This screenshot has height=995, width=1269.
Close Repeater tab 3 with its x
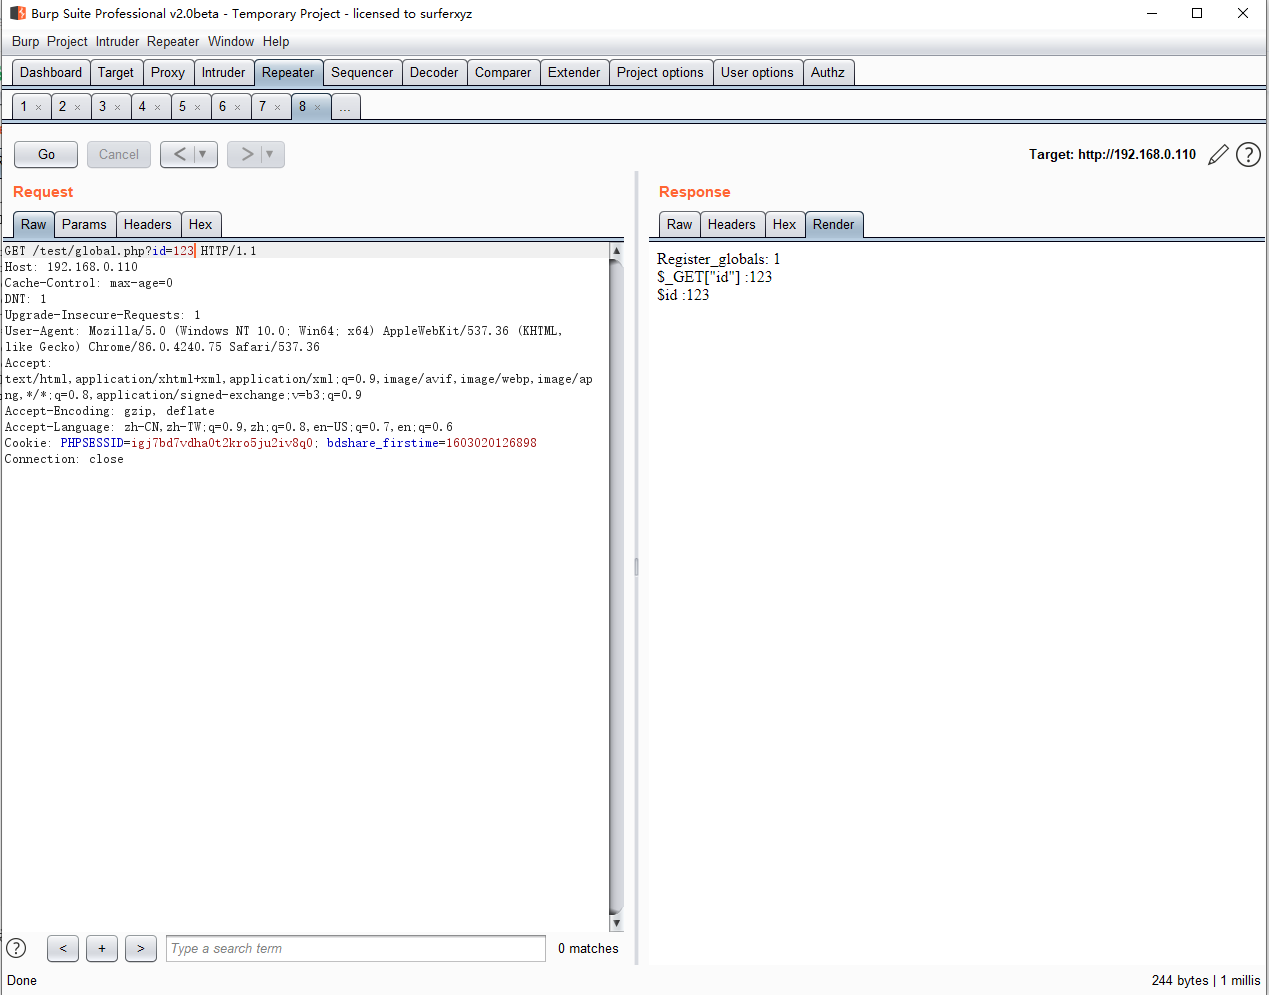point(117,107)
